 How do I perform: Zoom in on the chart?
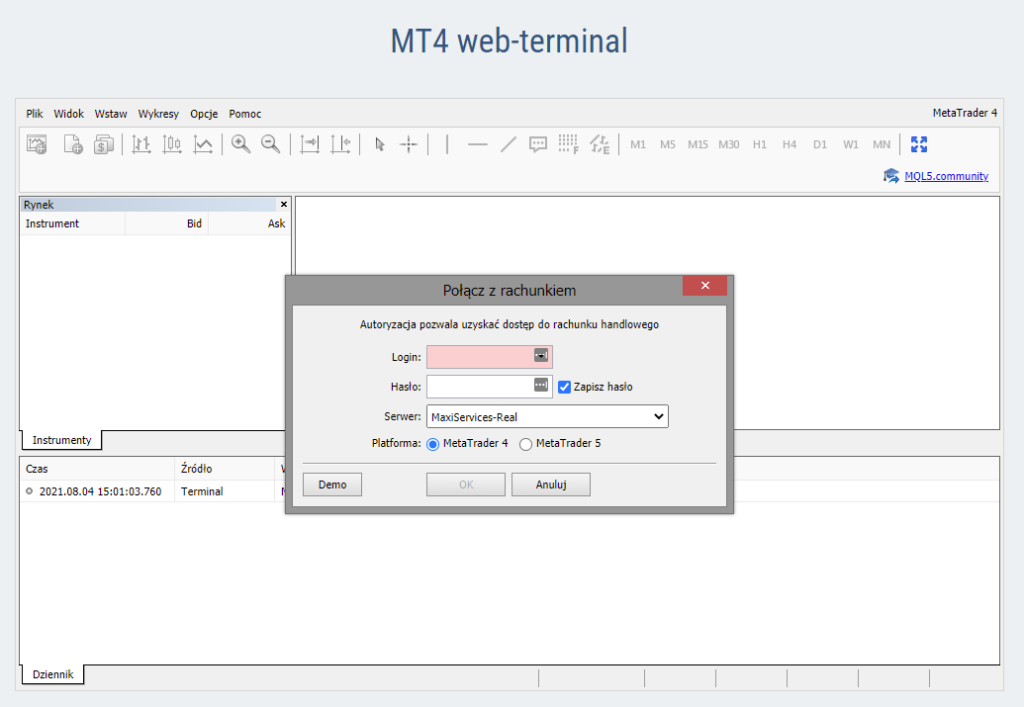[x=241, y=144]
